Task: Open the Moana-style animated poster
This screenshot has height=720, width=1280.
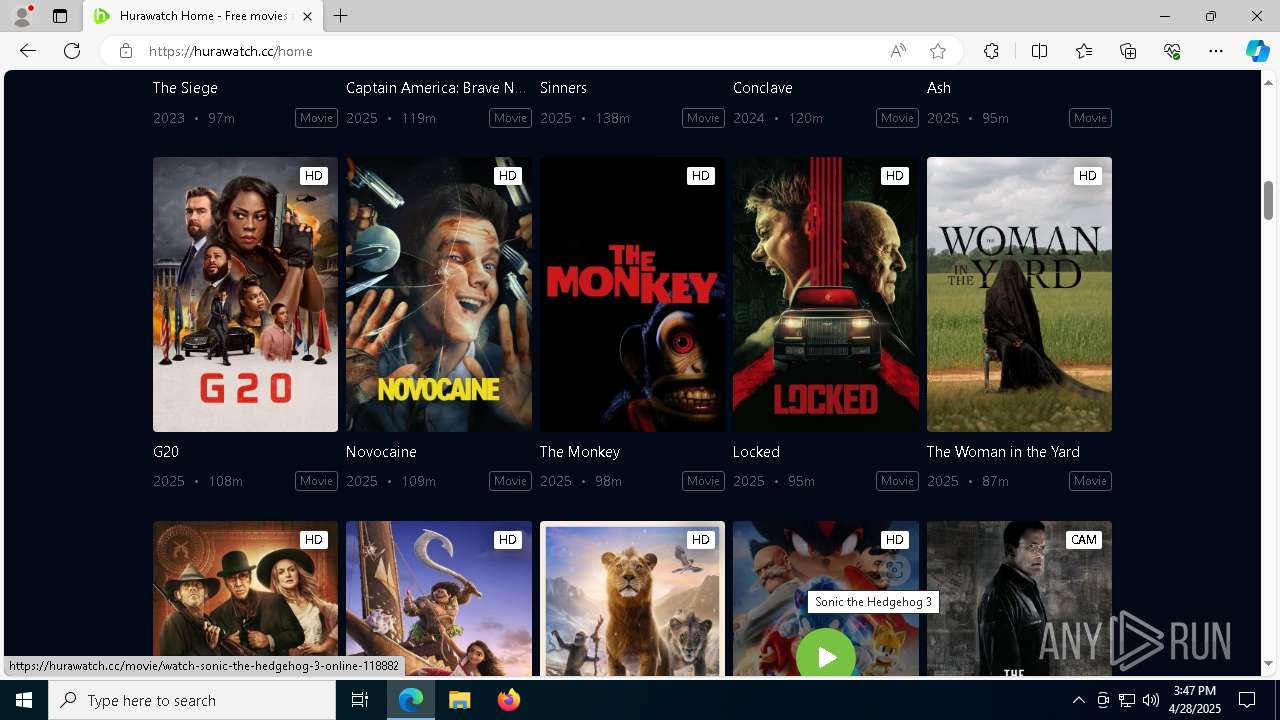Action: pyautogui.click(x=439, y=598)
